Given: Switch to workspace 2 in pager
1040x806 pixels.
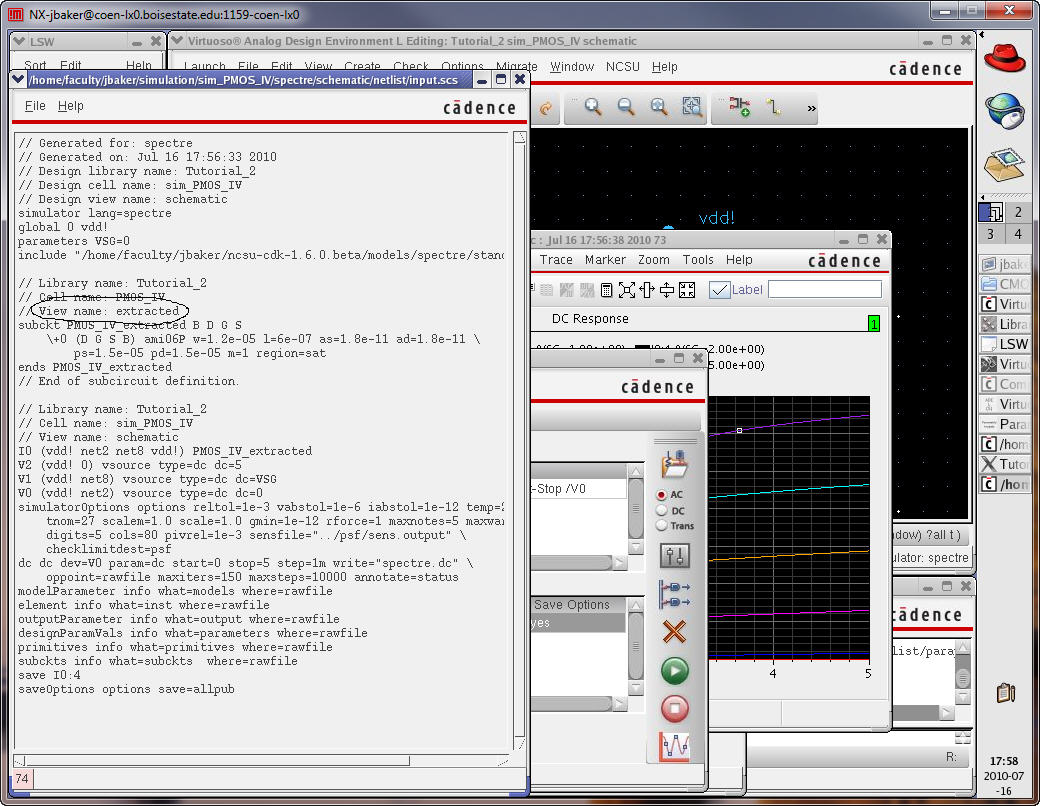Looking at the screenshot, I should 1018,212.
